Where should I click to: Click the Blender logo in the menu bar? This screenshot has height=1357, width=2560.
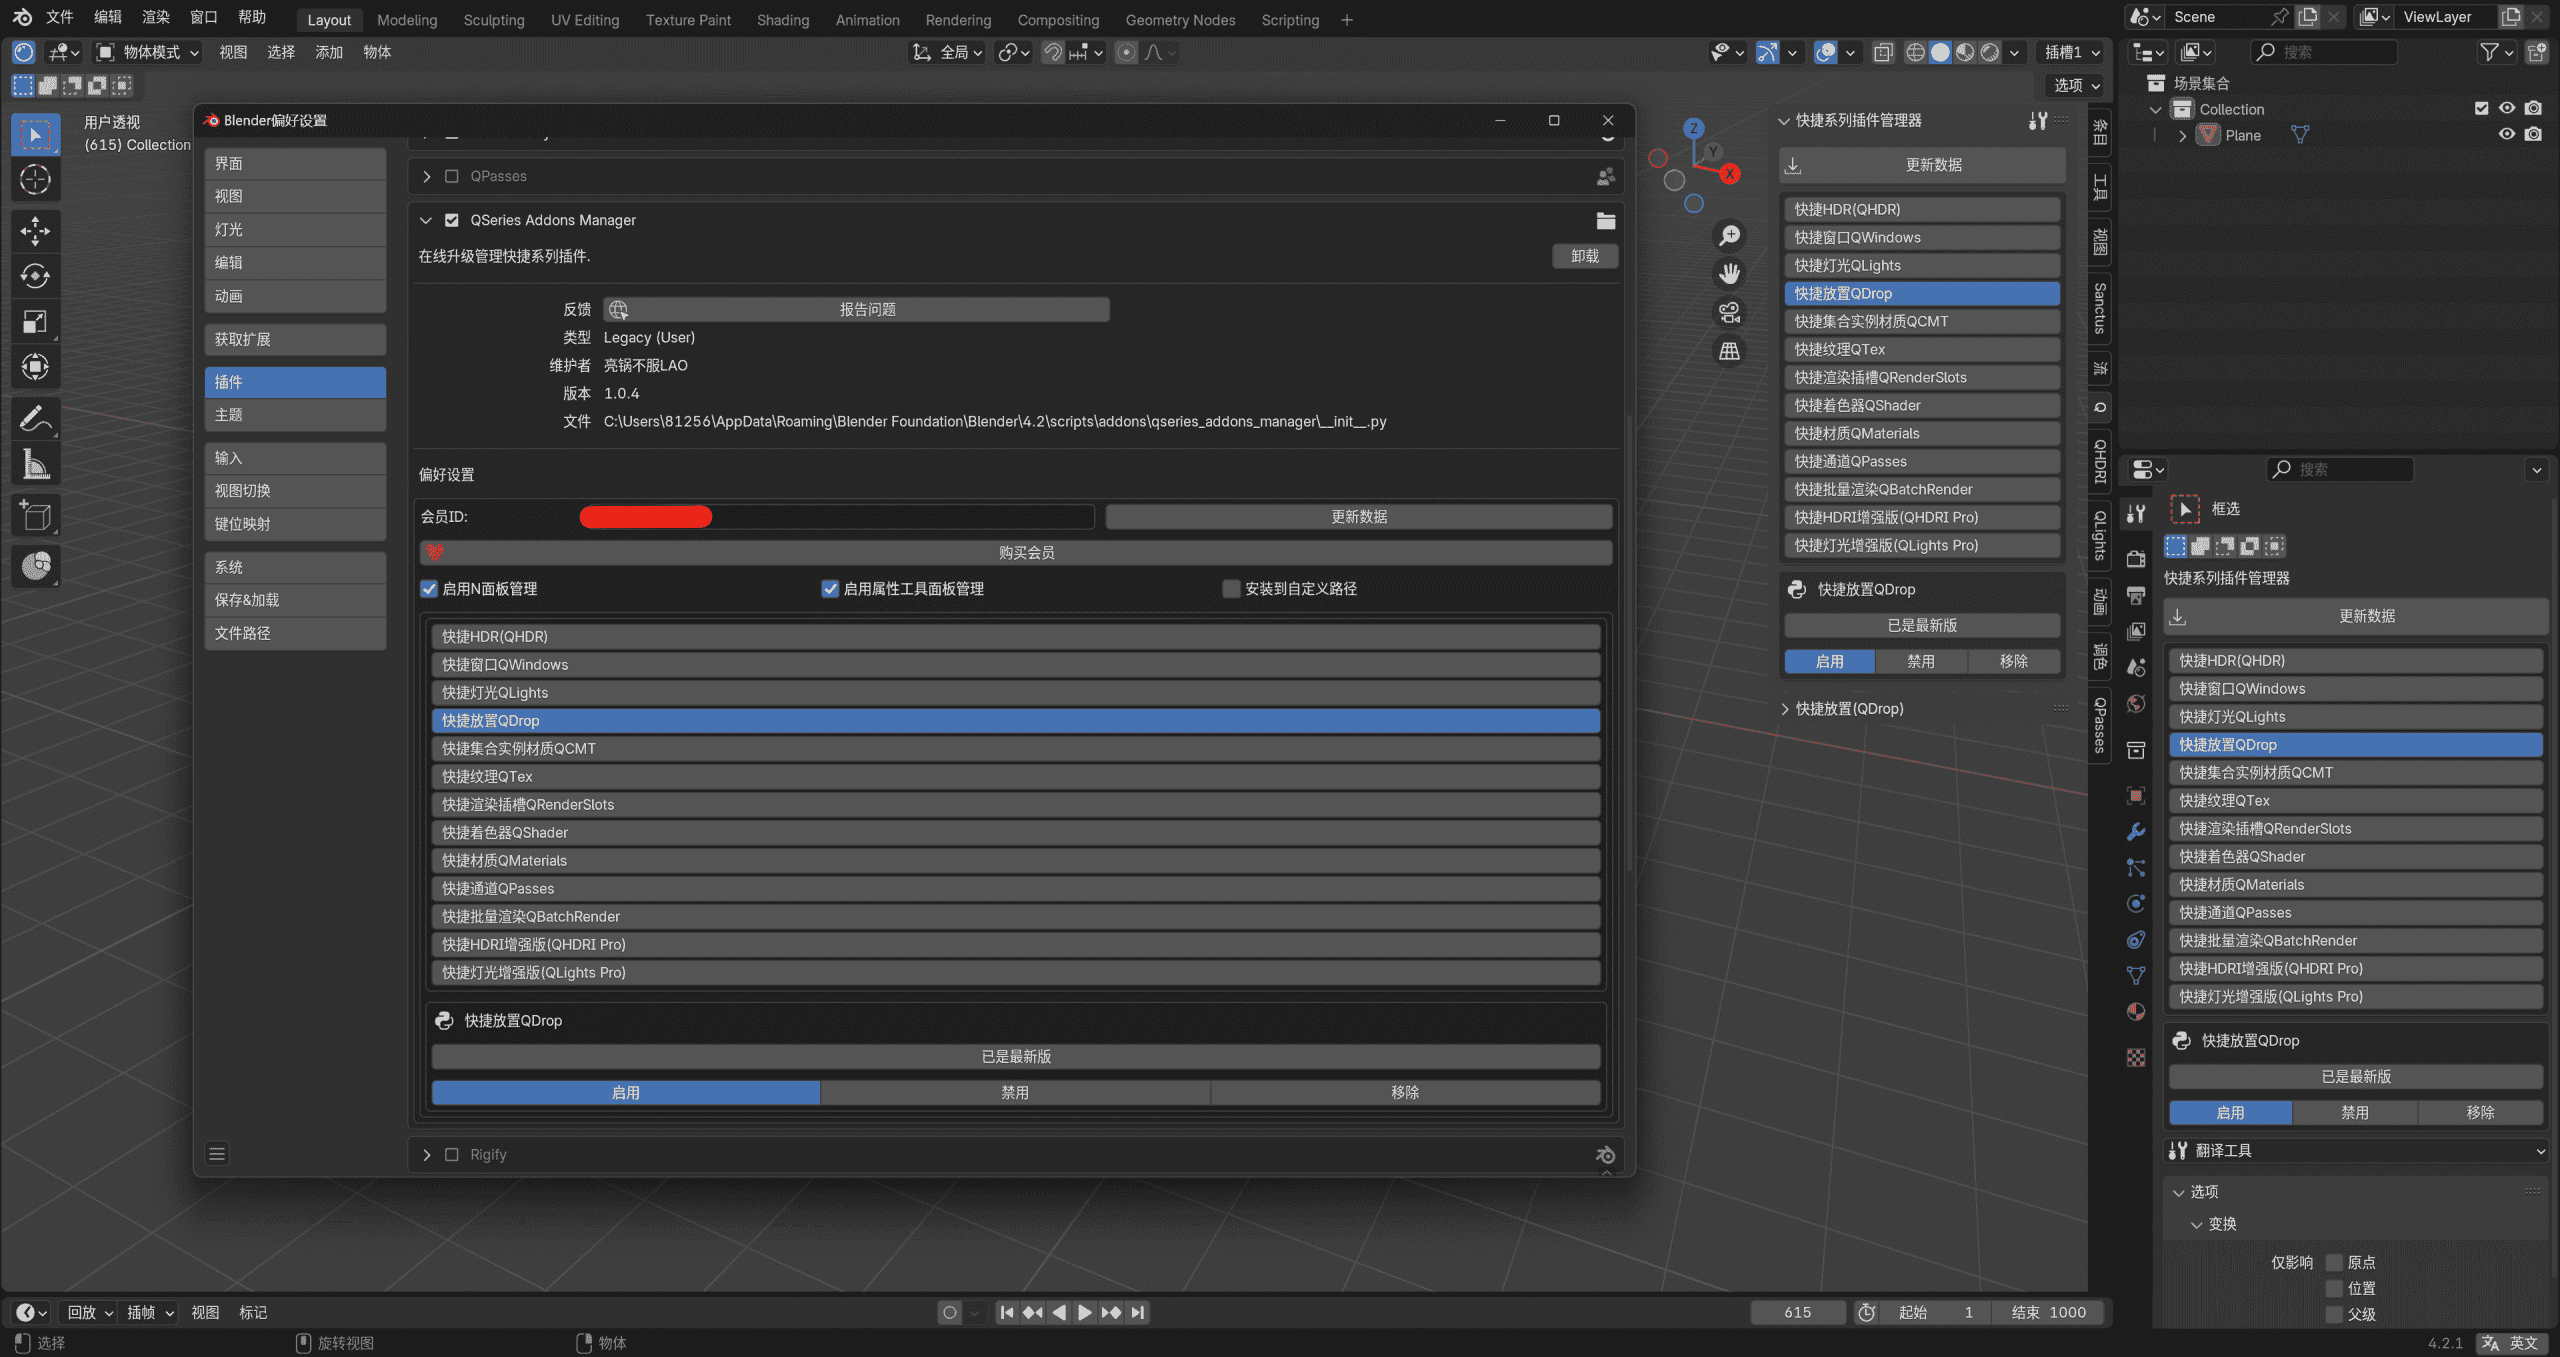pos(22,17)
